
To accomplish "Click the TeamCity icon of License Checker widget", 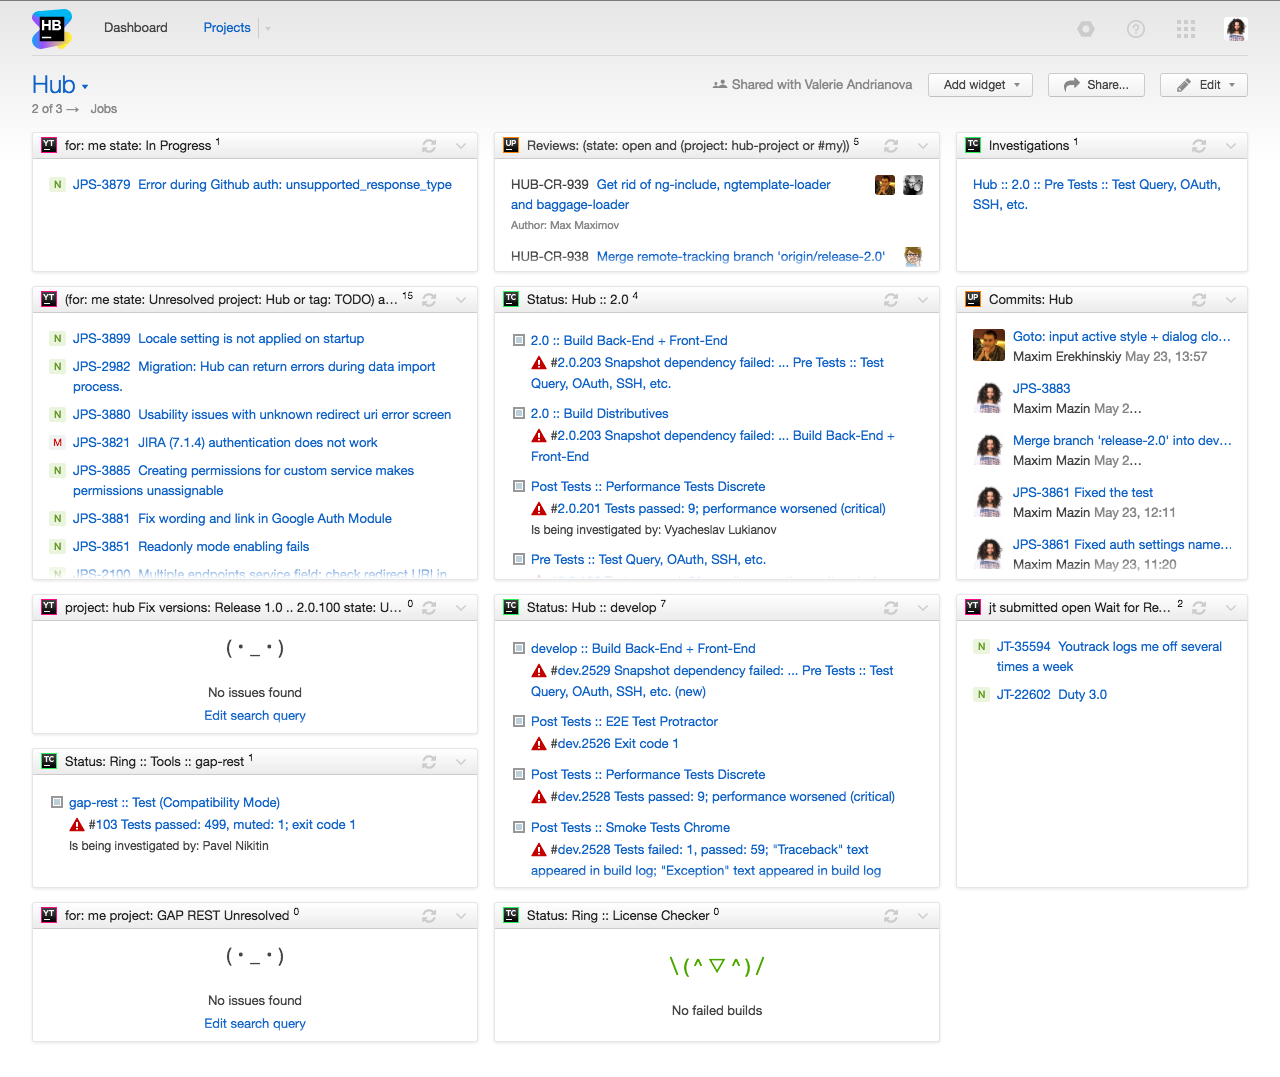I will point(511,915).
